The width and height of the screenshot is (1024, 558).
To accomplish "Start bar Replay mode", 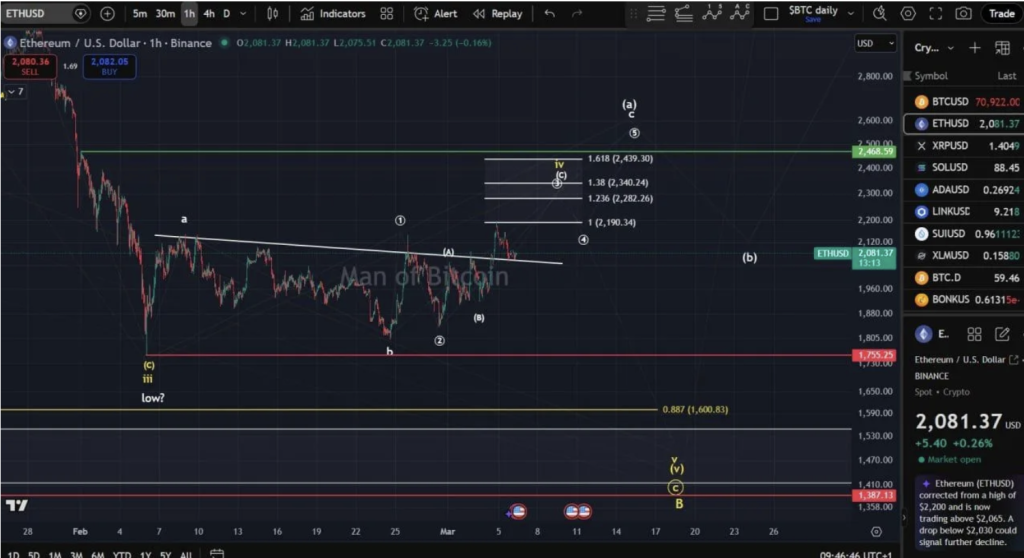I will (x=498, y=13).
